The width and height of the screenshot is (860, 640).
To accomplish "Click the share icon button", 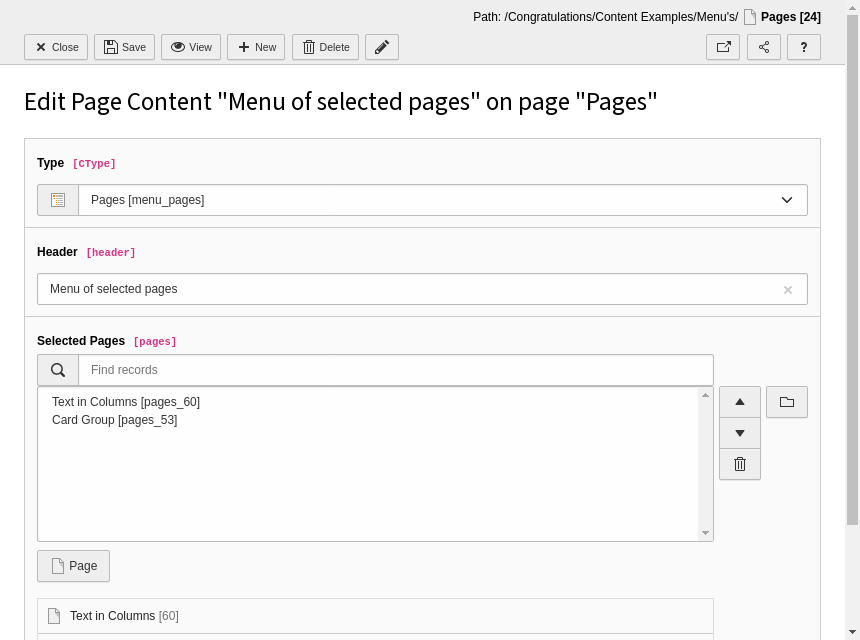I will point(764,47).
